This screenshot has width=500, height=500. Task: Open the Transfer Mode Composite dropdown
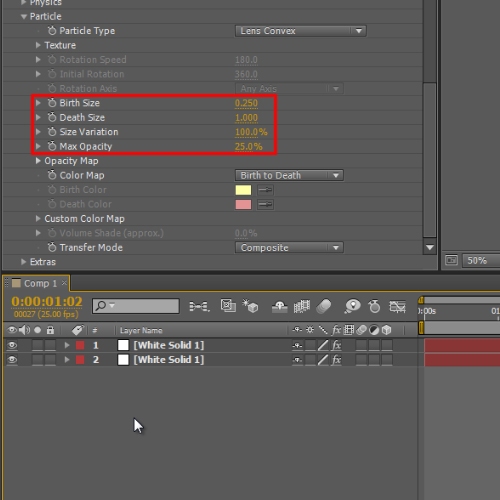click(289, 248)
